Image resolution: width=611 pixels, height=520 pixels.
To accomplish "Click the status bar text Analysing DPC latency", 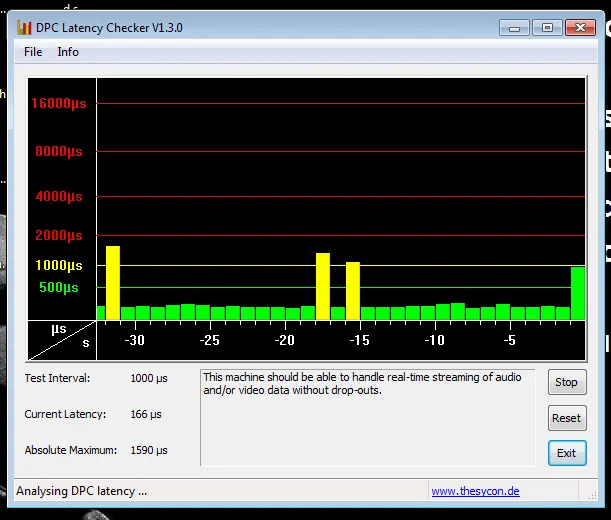I will pyautogui.click(x=82, y=491).
